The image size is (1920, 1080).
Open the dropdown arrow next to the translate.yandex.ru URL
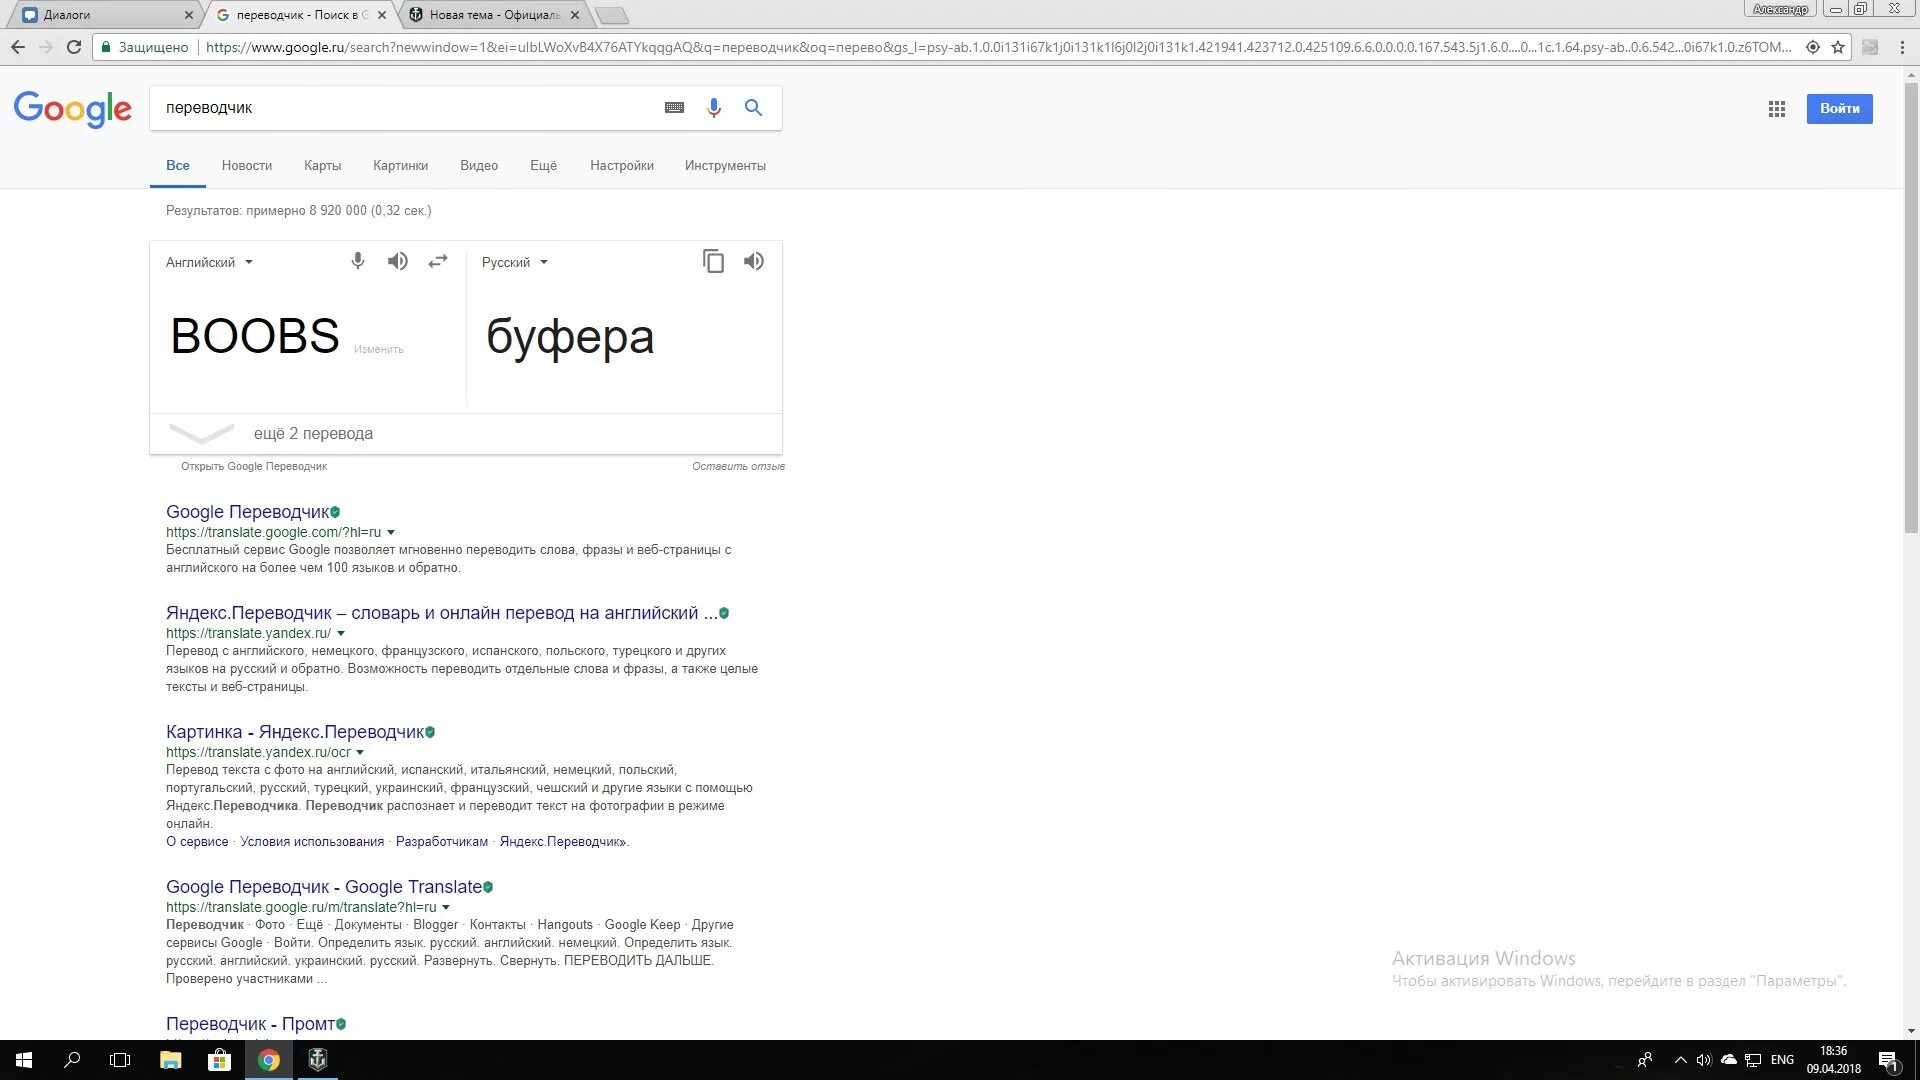coord(341,634)
